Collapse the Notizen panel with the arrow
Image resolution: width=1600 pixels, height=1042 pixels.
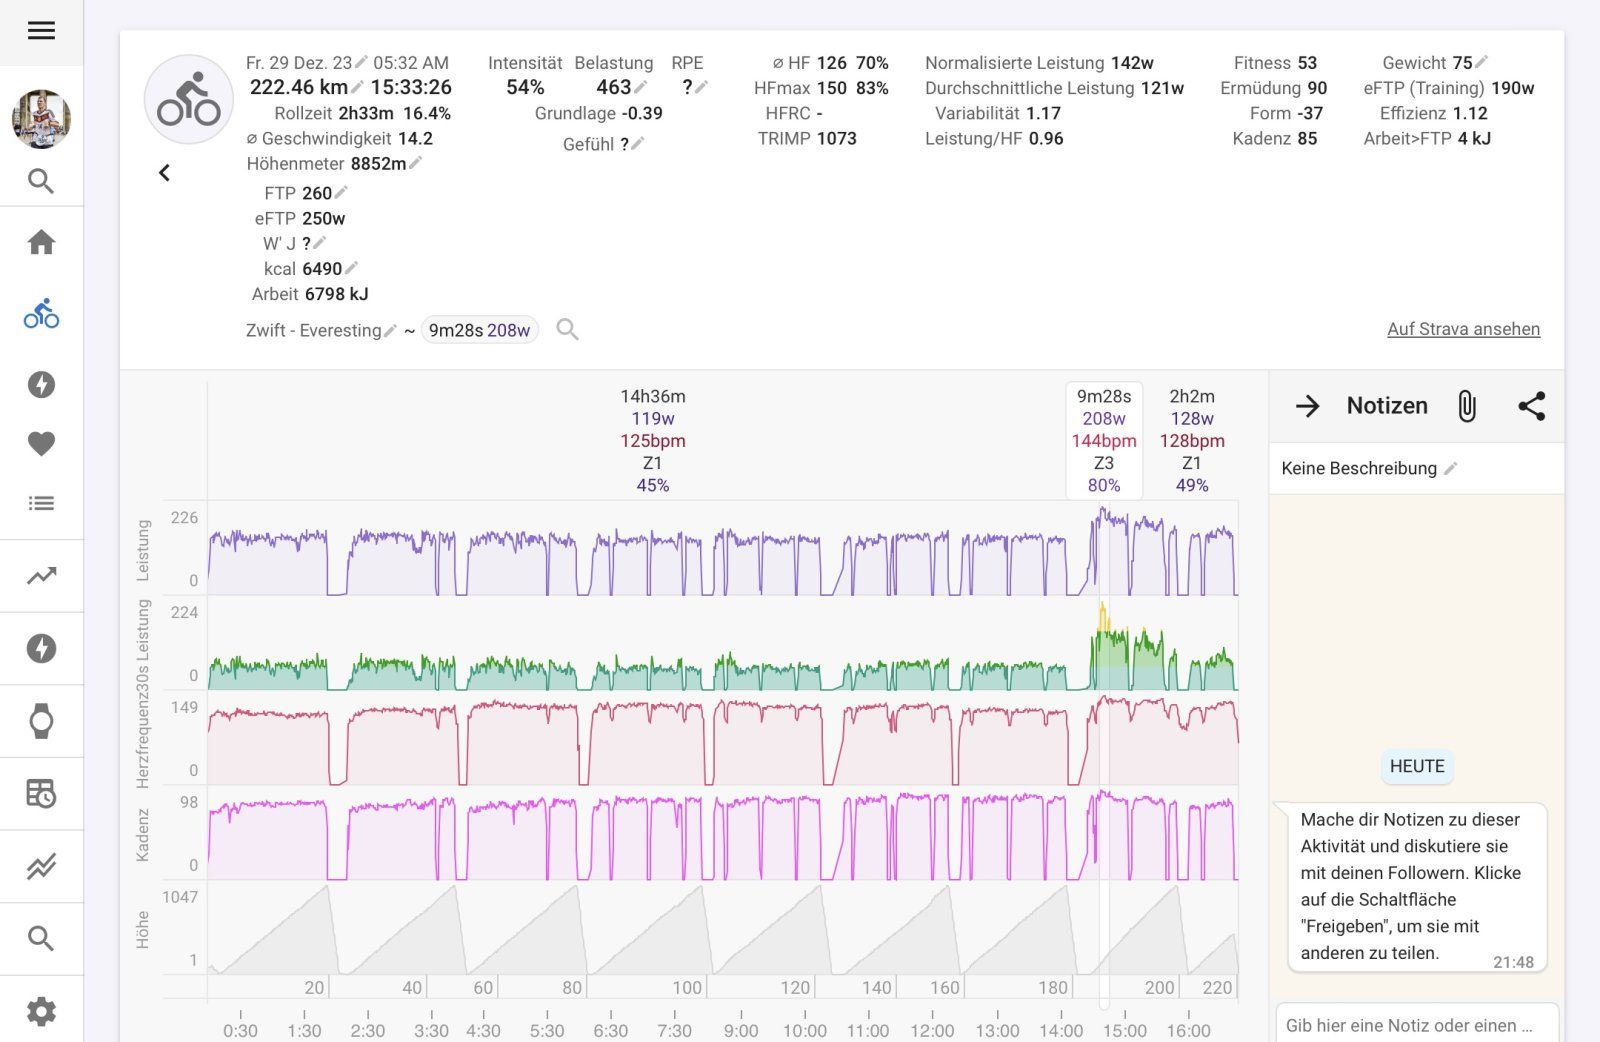(1307, 406)
